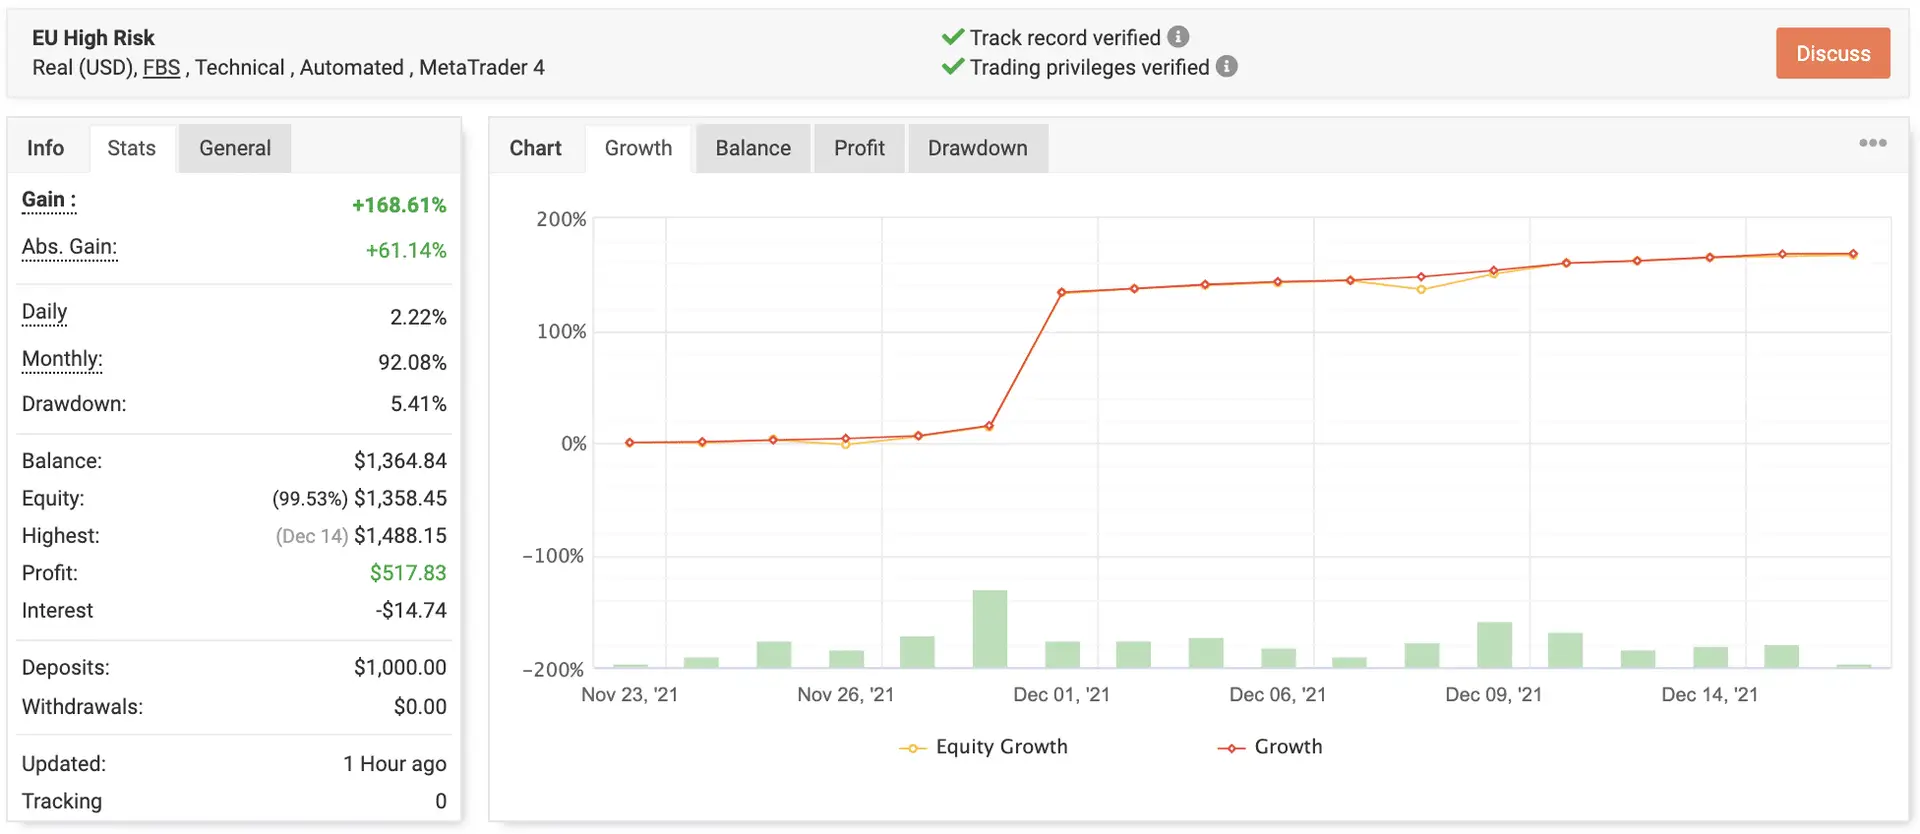This screenshot has width=1920, height=834.
Task: Select the Growth chart tab
Action: tap(638, 148)
